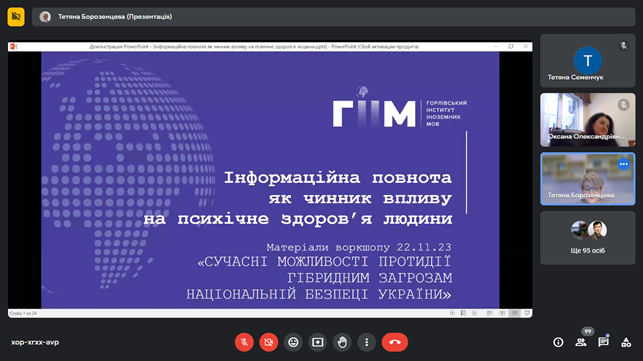The height and width of the screenshot is (361, 643).
Task: Turn on the camera button
Action: coord(269,342)
